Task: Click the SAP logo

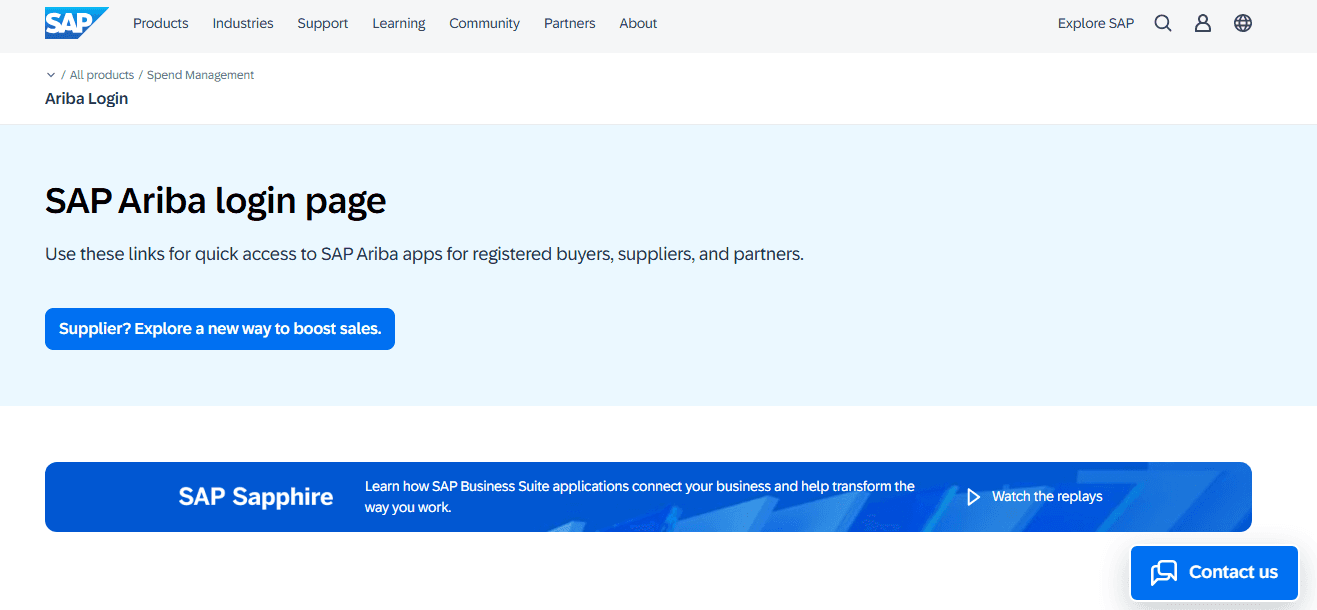Action: click(x=76, y=23)
